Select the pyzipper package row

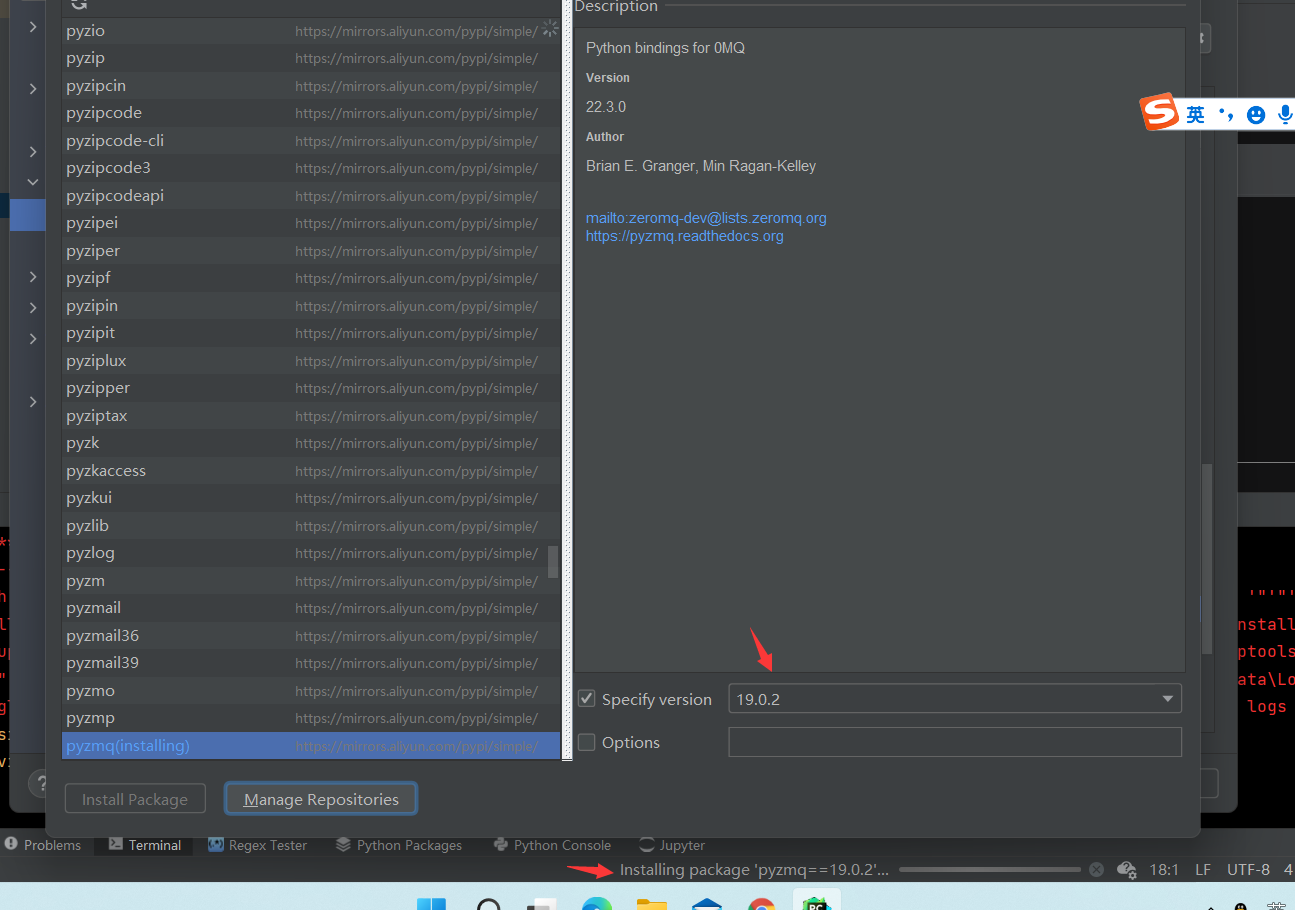click(311, 388)
